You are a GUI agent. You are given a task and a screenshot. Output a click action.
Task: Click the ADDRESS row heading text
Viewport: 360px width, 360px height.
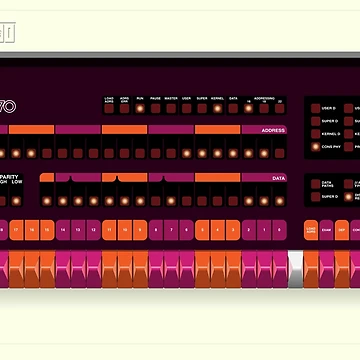[273, 131]
